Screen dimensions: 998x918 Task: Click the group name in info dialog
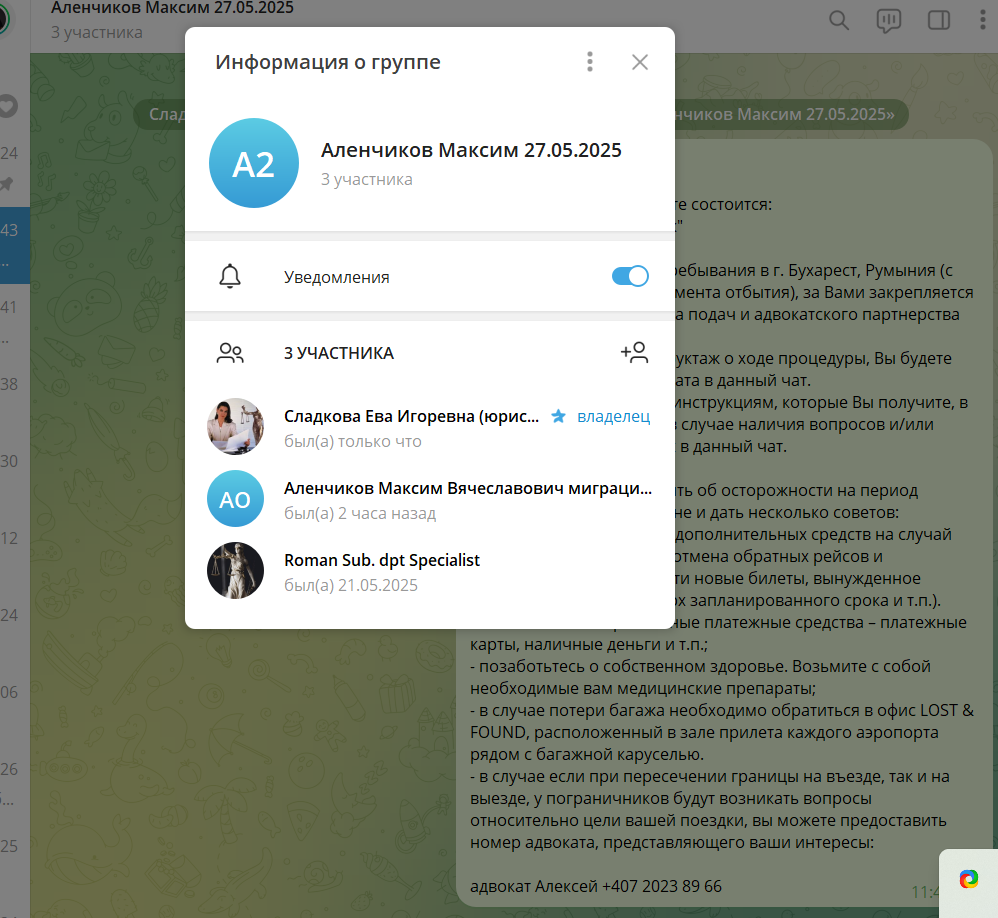point(471,150)
